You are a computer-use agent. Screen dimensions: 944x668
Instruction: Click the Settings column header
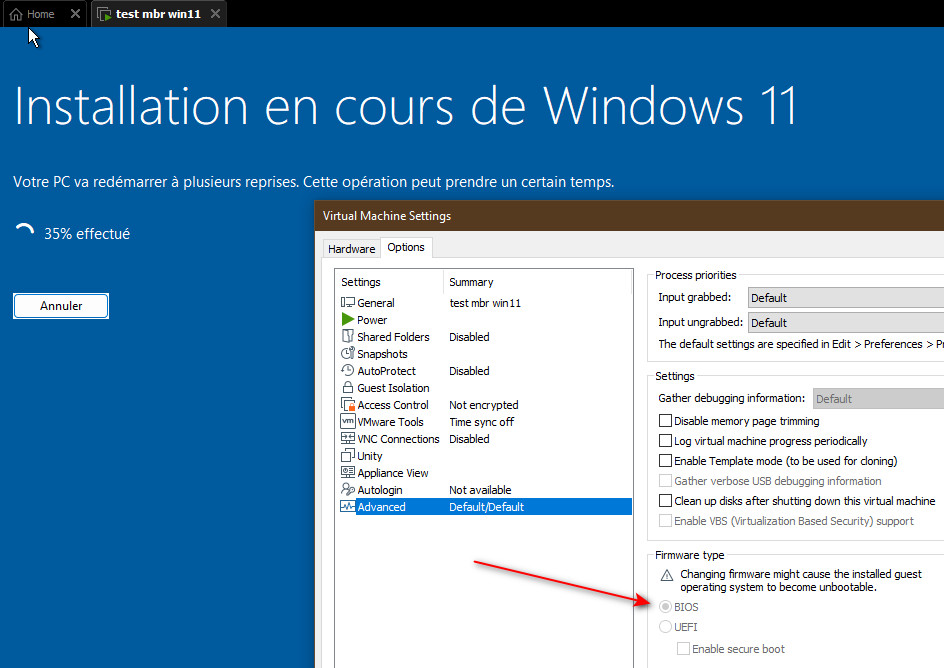coord(390,282)
